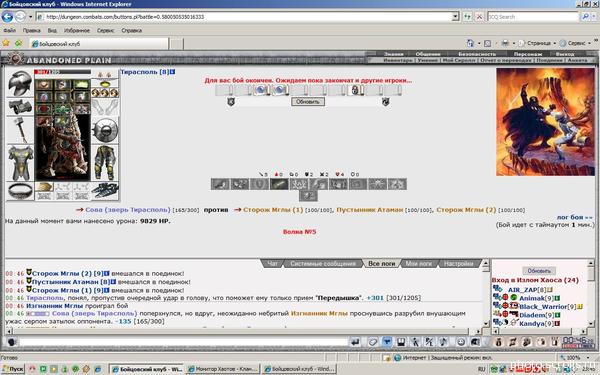Open the лог боя link
This screenshot has width=600, height=375.
click(574, 217)
